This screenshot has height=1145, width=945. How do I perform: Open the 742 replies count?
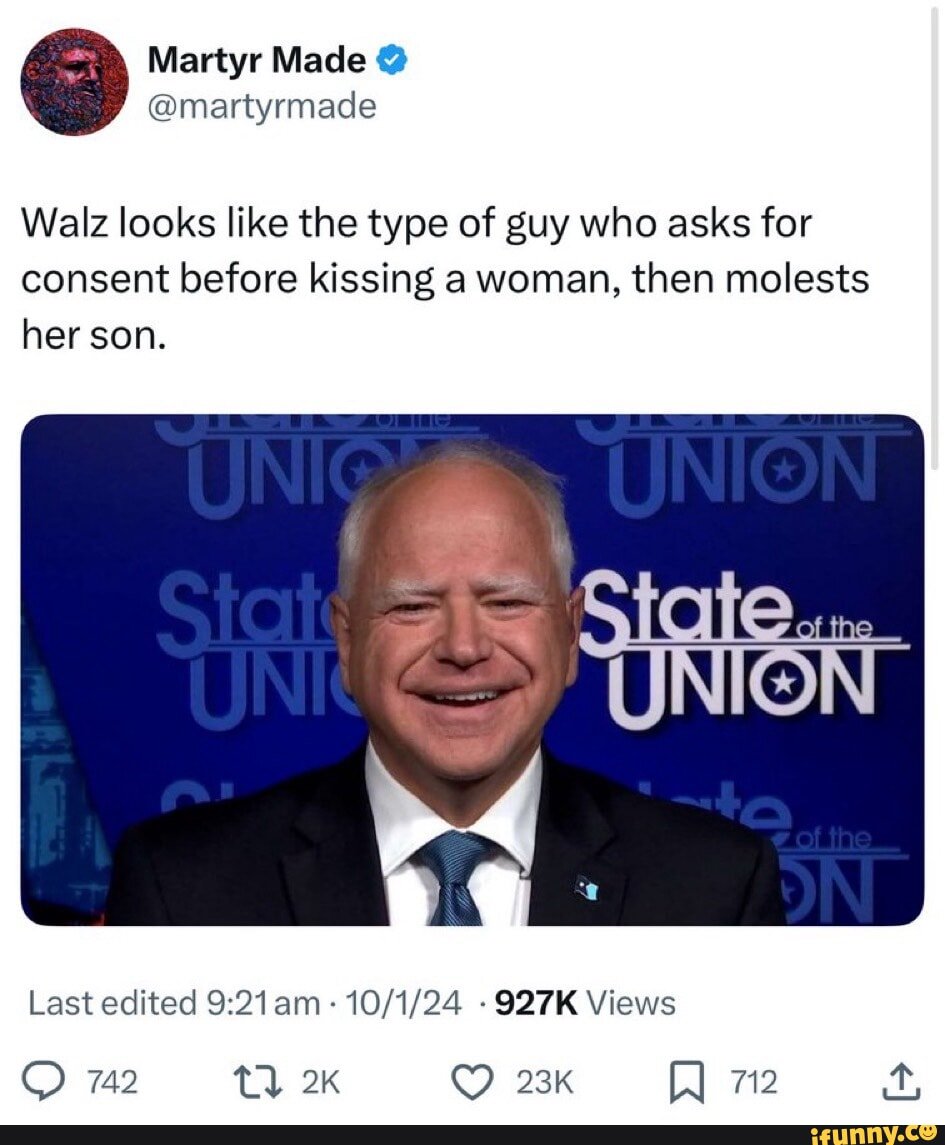tap(112, 1082)
